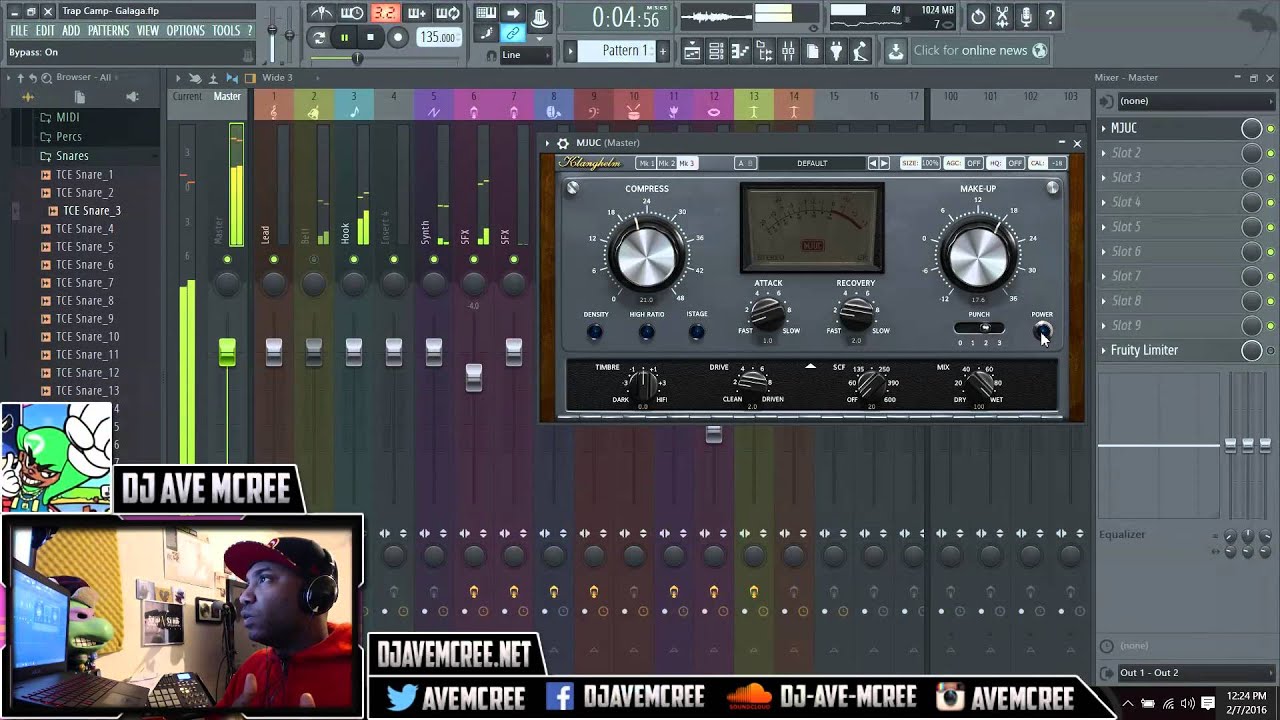
Task: Open the project info page icon
Action: 812,51
